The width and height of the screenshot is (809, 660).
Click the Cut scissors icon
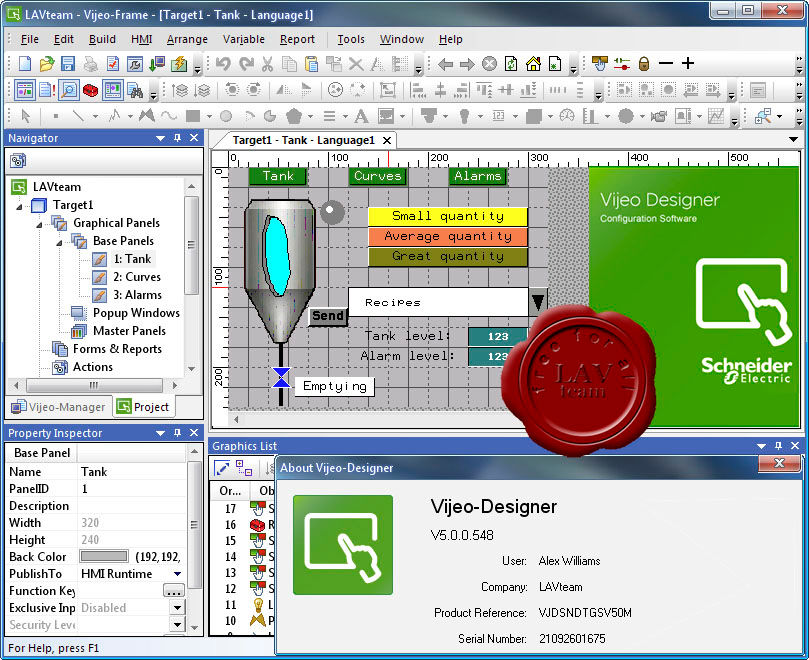(267, 64)
